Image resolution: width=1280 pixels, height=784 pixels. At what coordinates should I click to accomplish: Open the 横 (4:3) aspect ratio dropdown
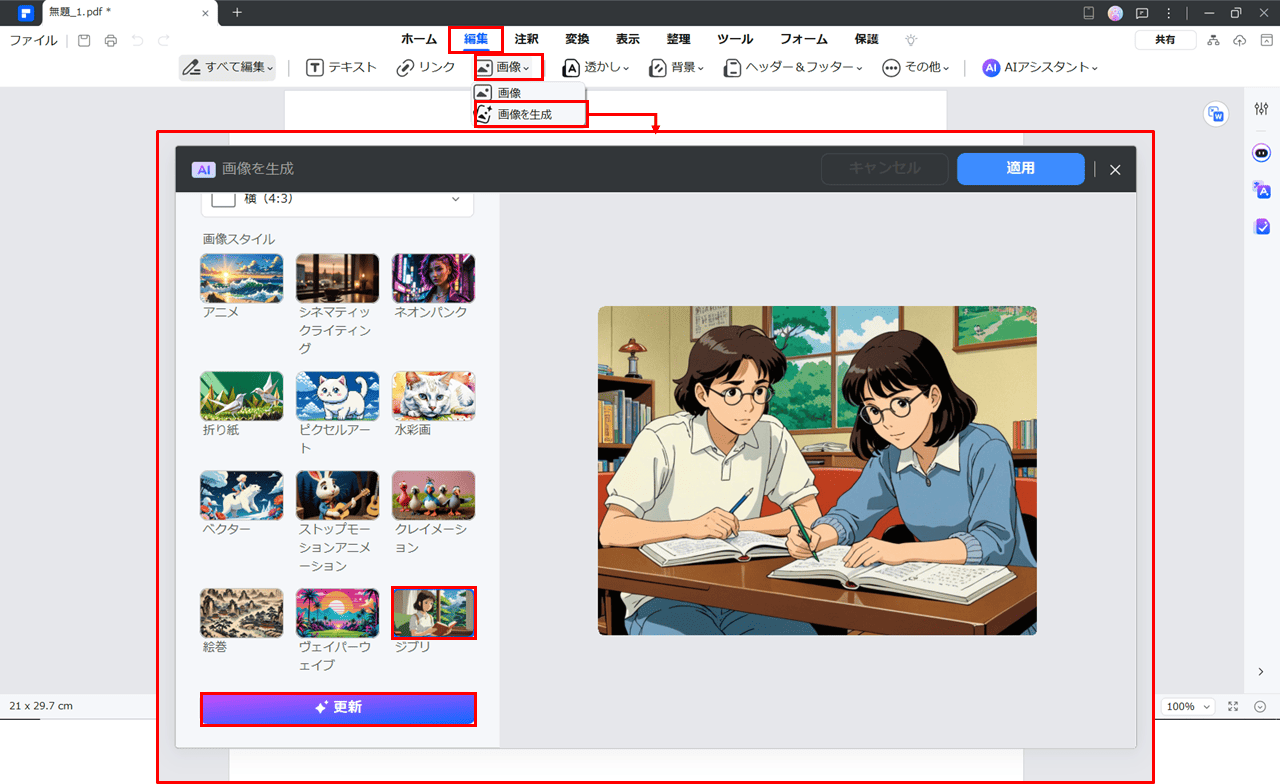338,199
